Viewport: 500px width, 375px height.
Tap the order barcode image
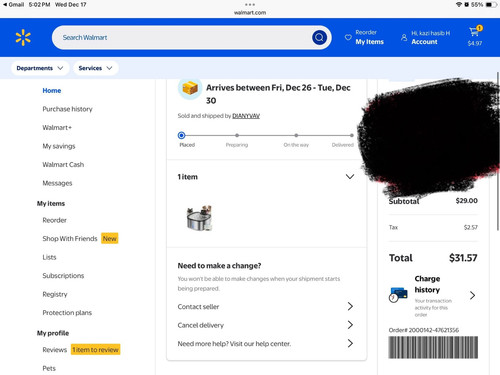coord(433,347)
